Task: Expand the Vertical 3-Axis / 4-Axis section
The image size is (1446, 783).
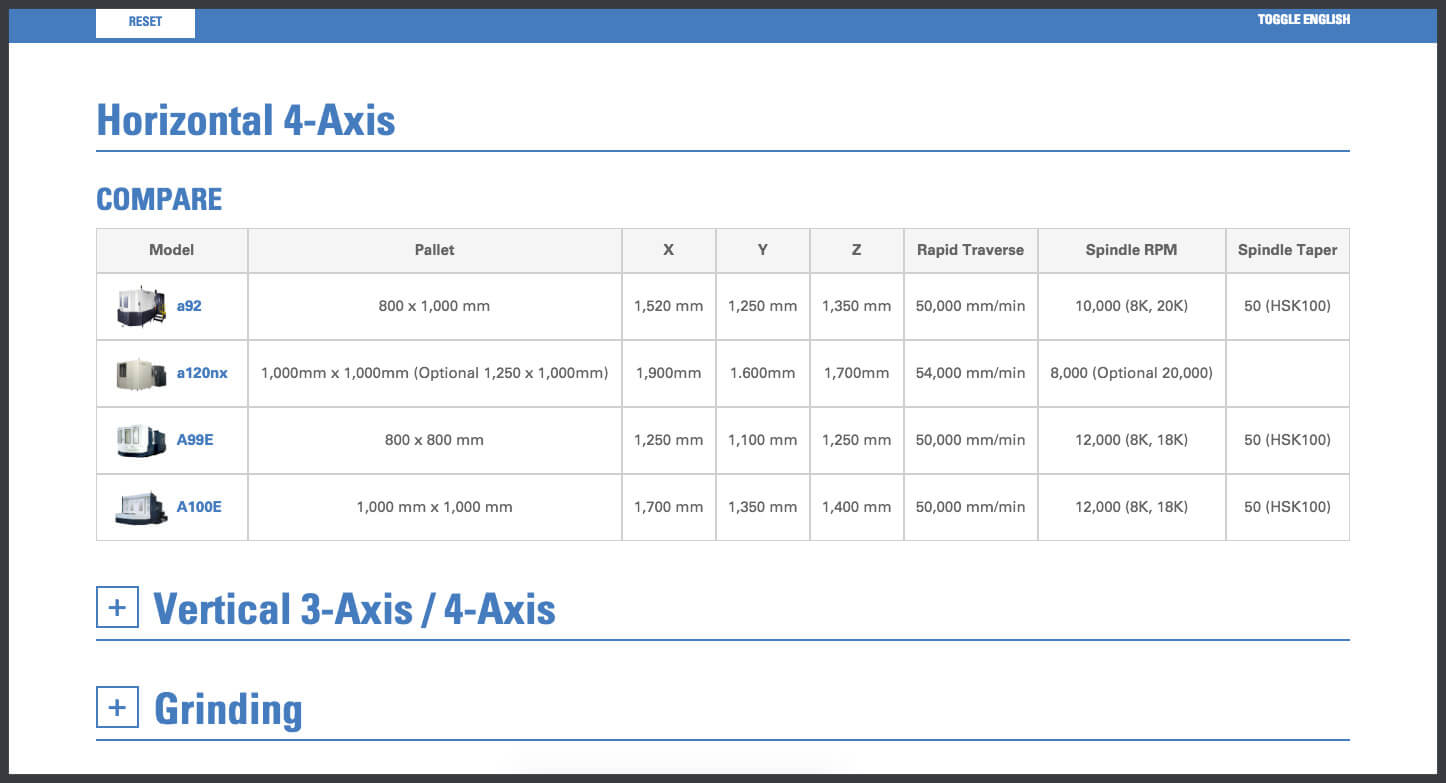Action: pos(117,608)
